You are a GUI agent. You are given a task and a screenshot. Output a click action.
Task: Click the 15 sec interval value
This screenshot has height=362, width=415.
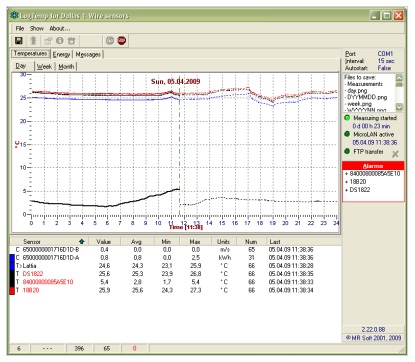click(x=386, y=61)
